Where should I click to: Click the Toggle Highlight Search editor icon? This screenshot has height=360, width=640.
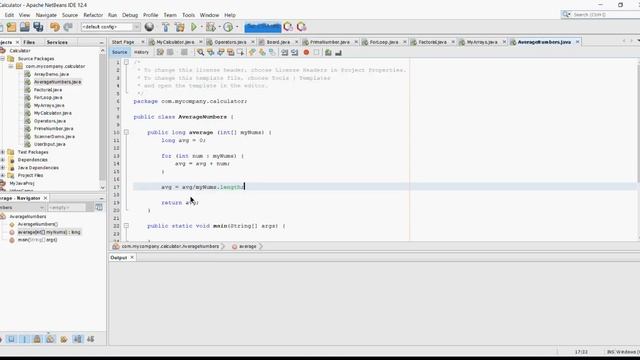click(231, 52)
